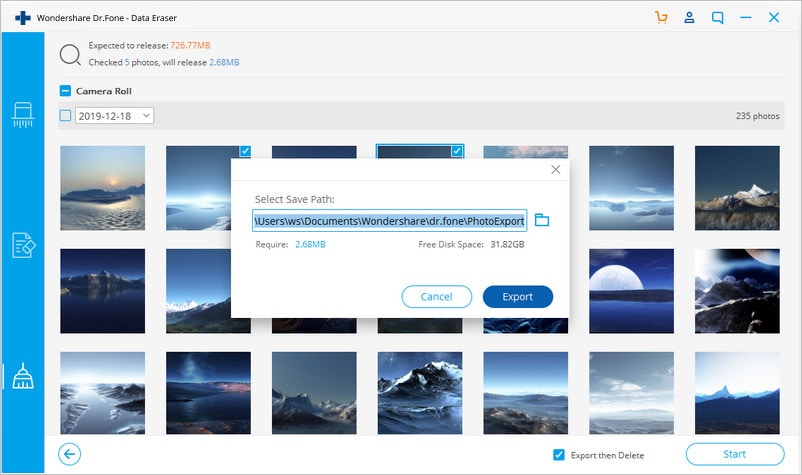Select the erase all data sidebar icon

(x=23, y=115)
